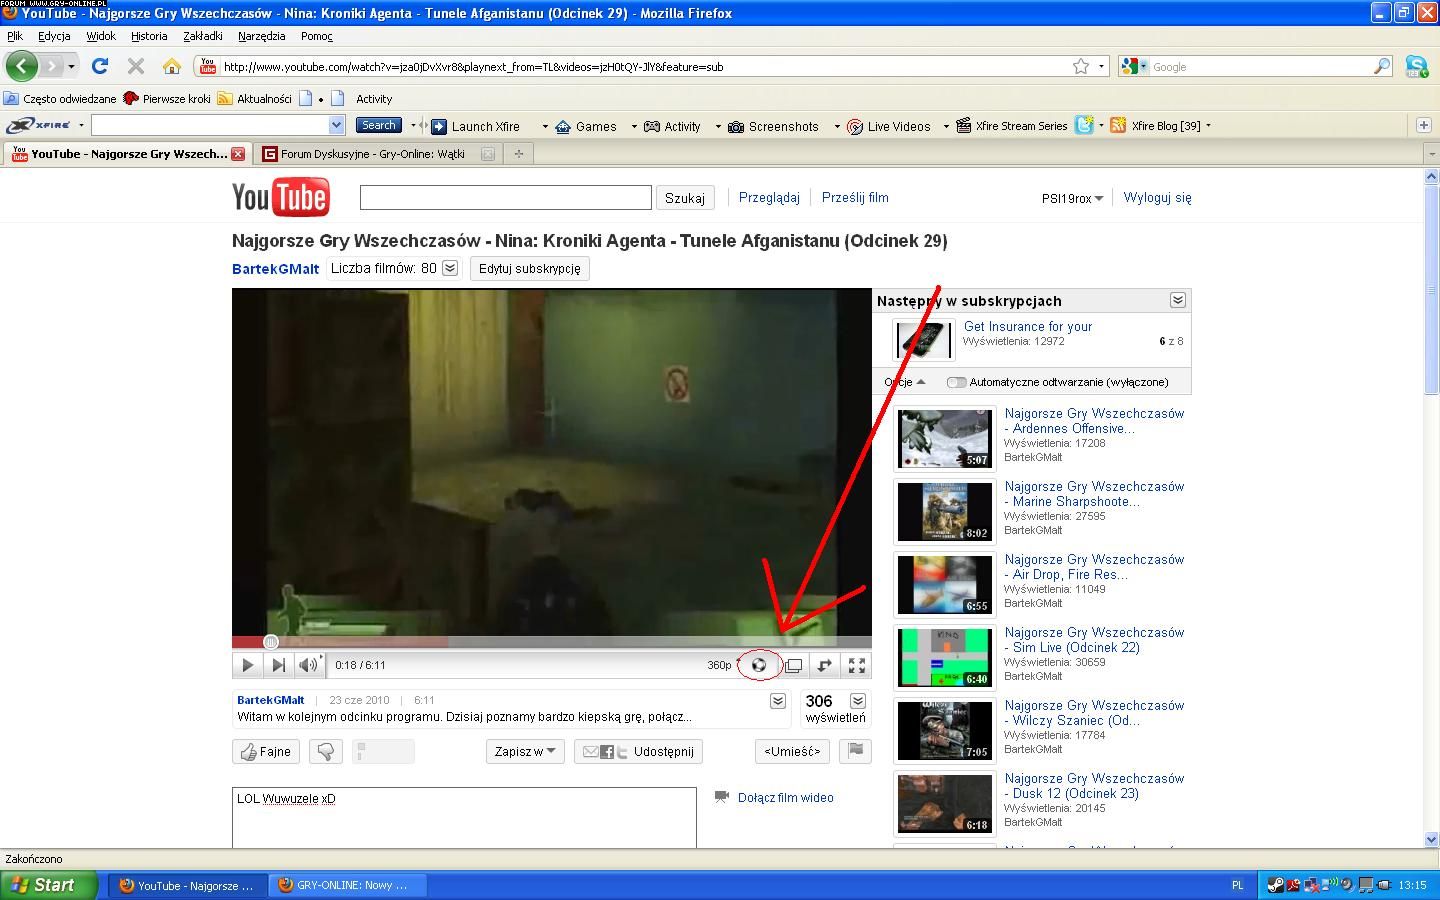Open the Ardennes Offensive video thumbnail
The width and height of the screenshot is (1440, 900).
pyautogui.click(x=944, y=438)
